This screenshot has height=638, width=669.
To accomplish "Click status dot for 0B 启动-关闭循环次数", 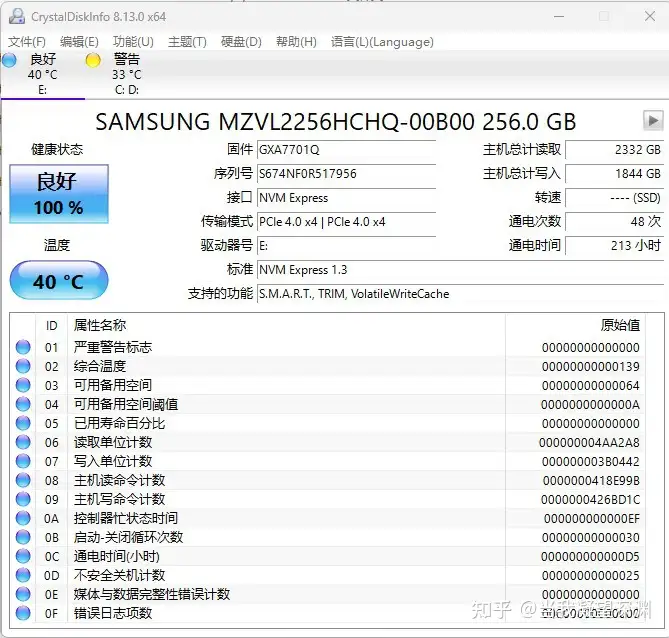I will [23, 537].
